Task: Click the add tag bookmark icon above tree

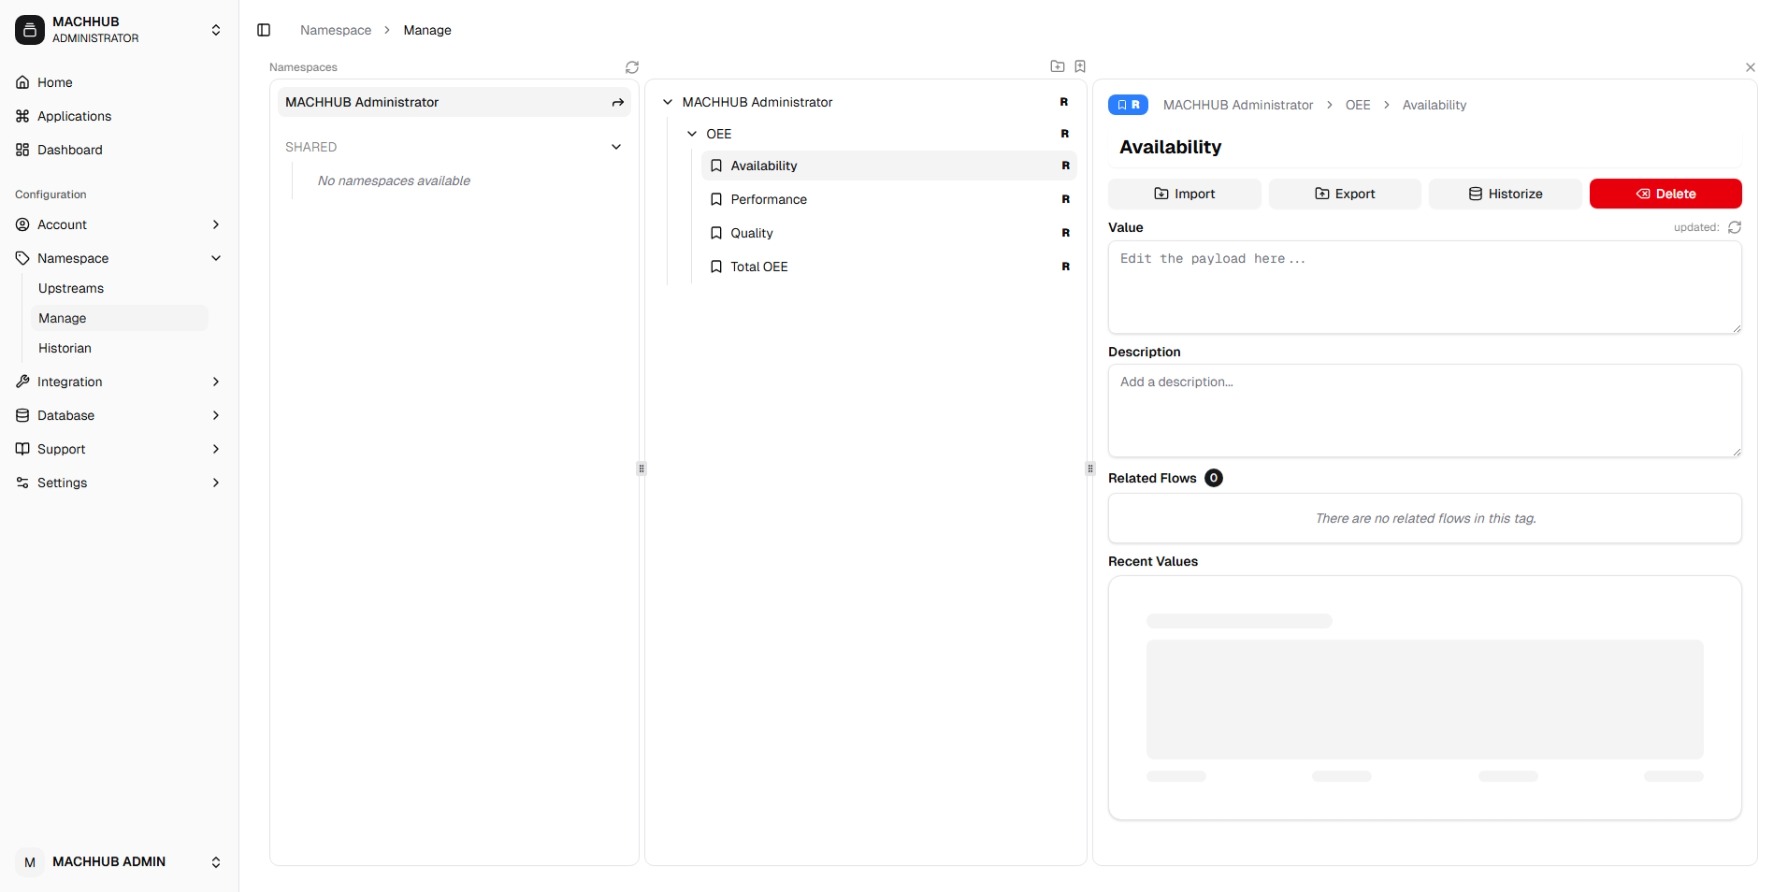Action: [1080, 66]
